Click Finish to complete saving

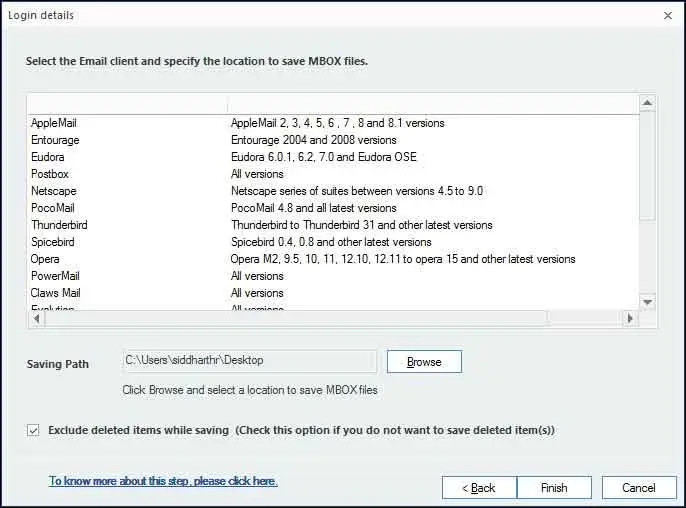pos(554,487)
